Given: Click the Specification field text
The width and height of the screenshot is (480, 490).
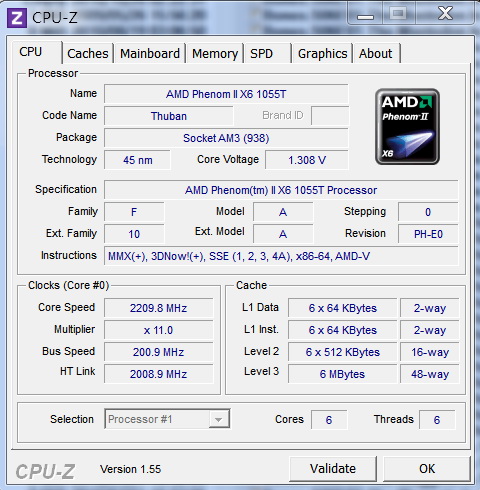Looking at the screenshot, I should click(x=281, y=190).
